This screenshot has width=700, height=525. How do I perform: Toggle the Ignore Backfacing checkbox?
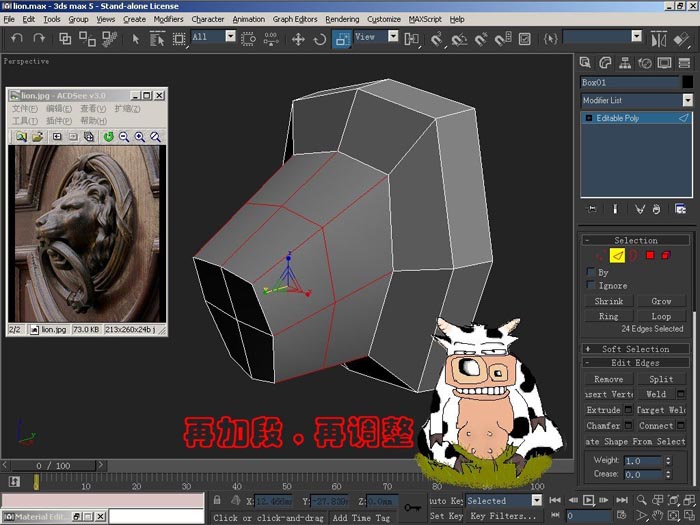591,285
